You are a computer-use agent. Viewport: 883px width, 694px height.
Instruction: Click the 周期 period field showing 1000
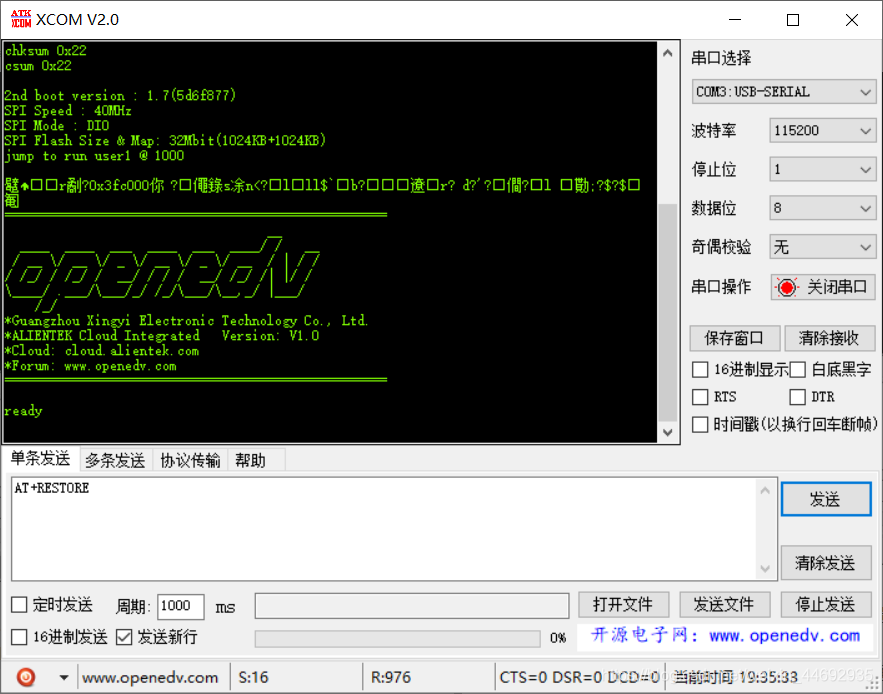tap(180, 606)
